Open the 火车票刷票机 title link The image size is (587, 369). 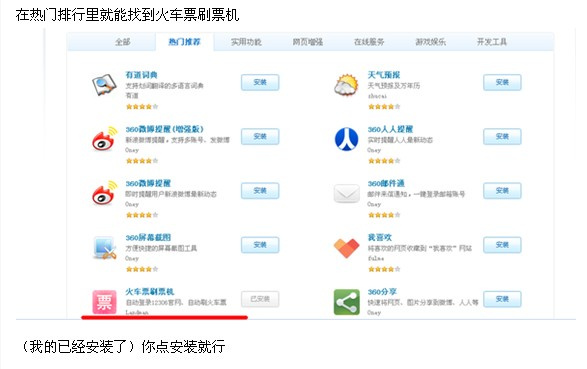click(x=150, y=292)
